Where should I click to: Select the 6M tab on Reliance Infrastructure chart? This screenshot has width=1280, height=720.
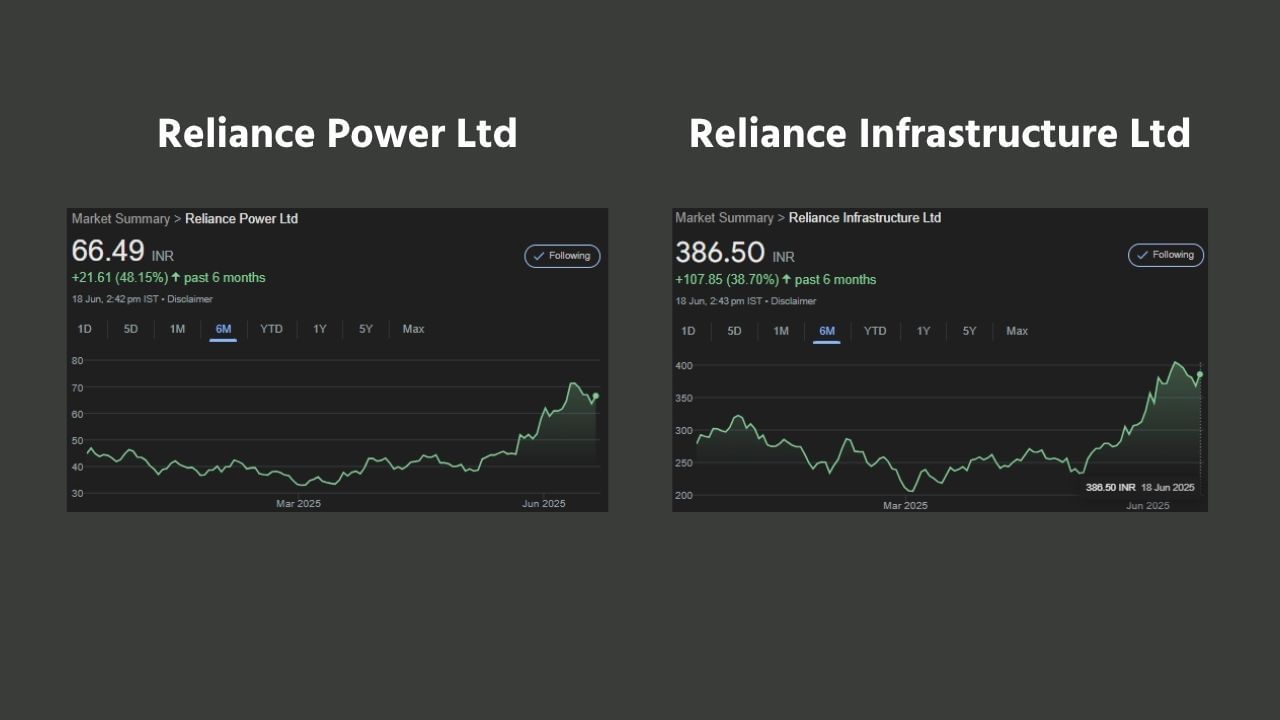click(x=827, y=331)
